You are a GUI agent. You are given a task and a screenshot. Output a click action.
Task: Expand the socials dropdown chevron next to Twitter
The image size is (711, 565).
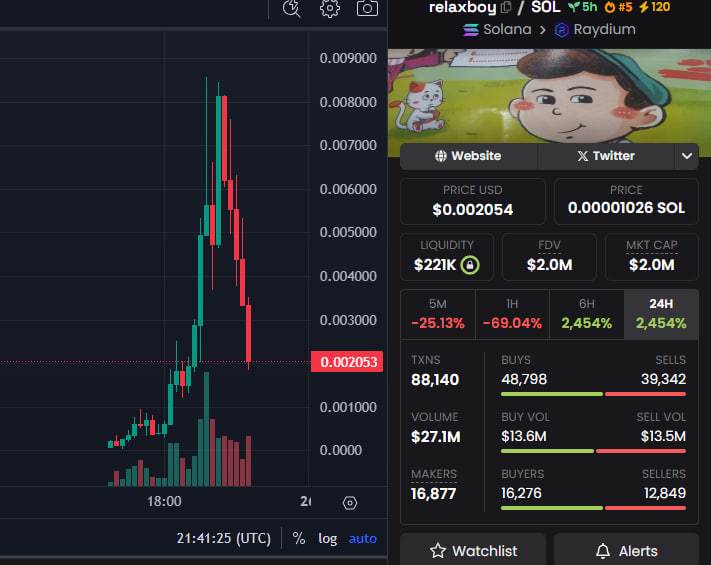tap(686, 156)
